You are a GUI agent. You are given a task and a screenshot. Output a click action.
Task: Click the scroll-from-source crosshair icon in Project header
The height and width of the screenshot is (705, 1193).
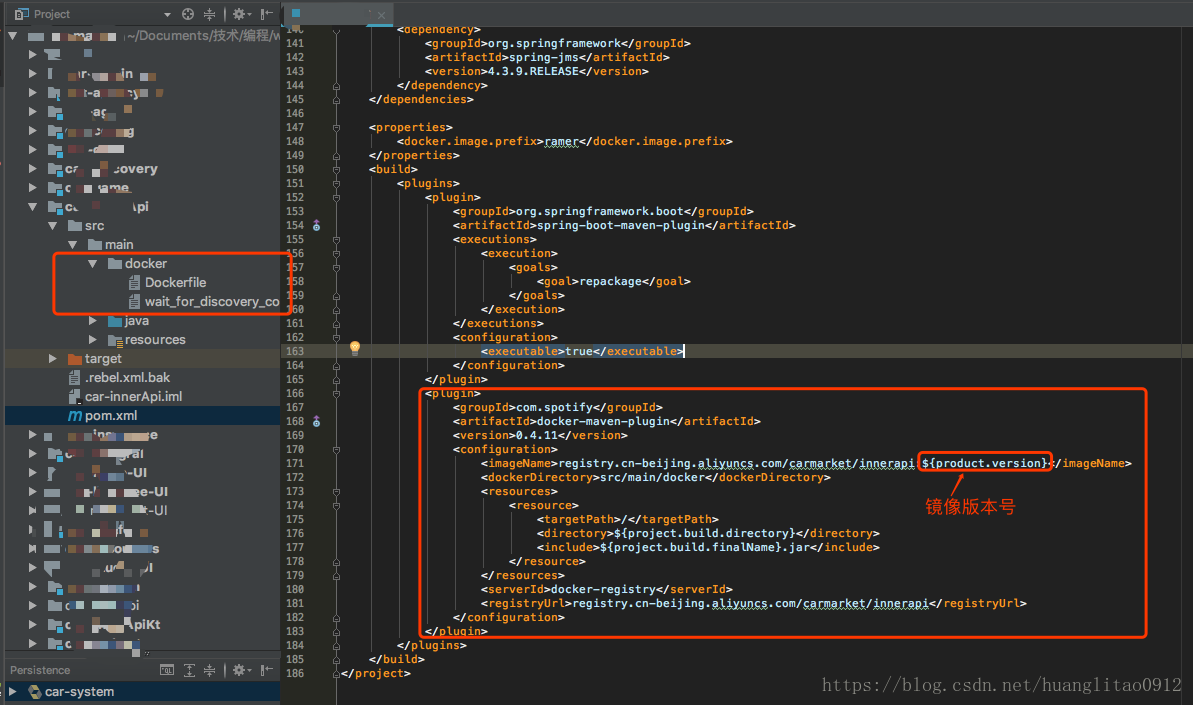pyautogui.click(x=188, y=14)
